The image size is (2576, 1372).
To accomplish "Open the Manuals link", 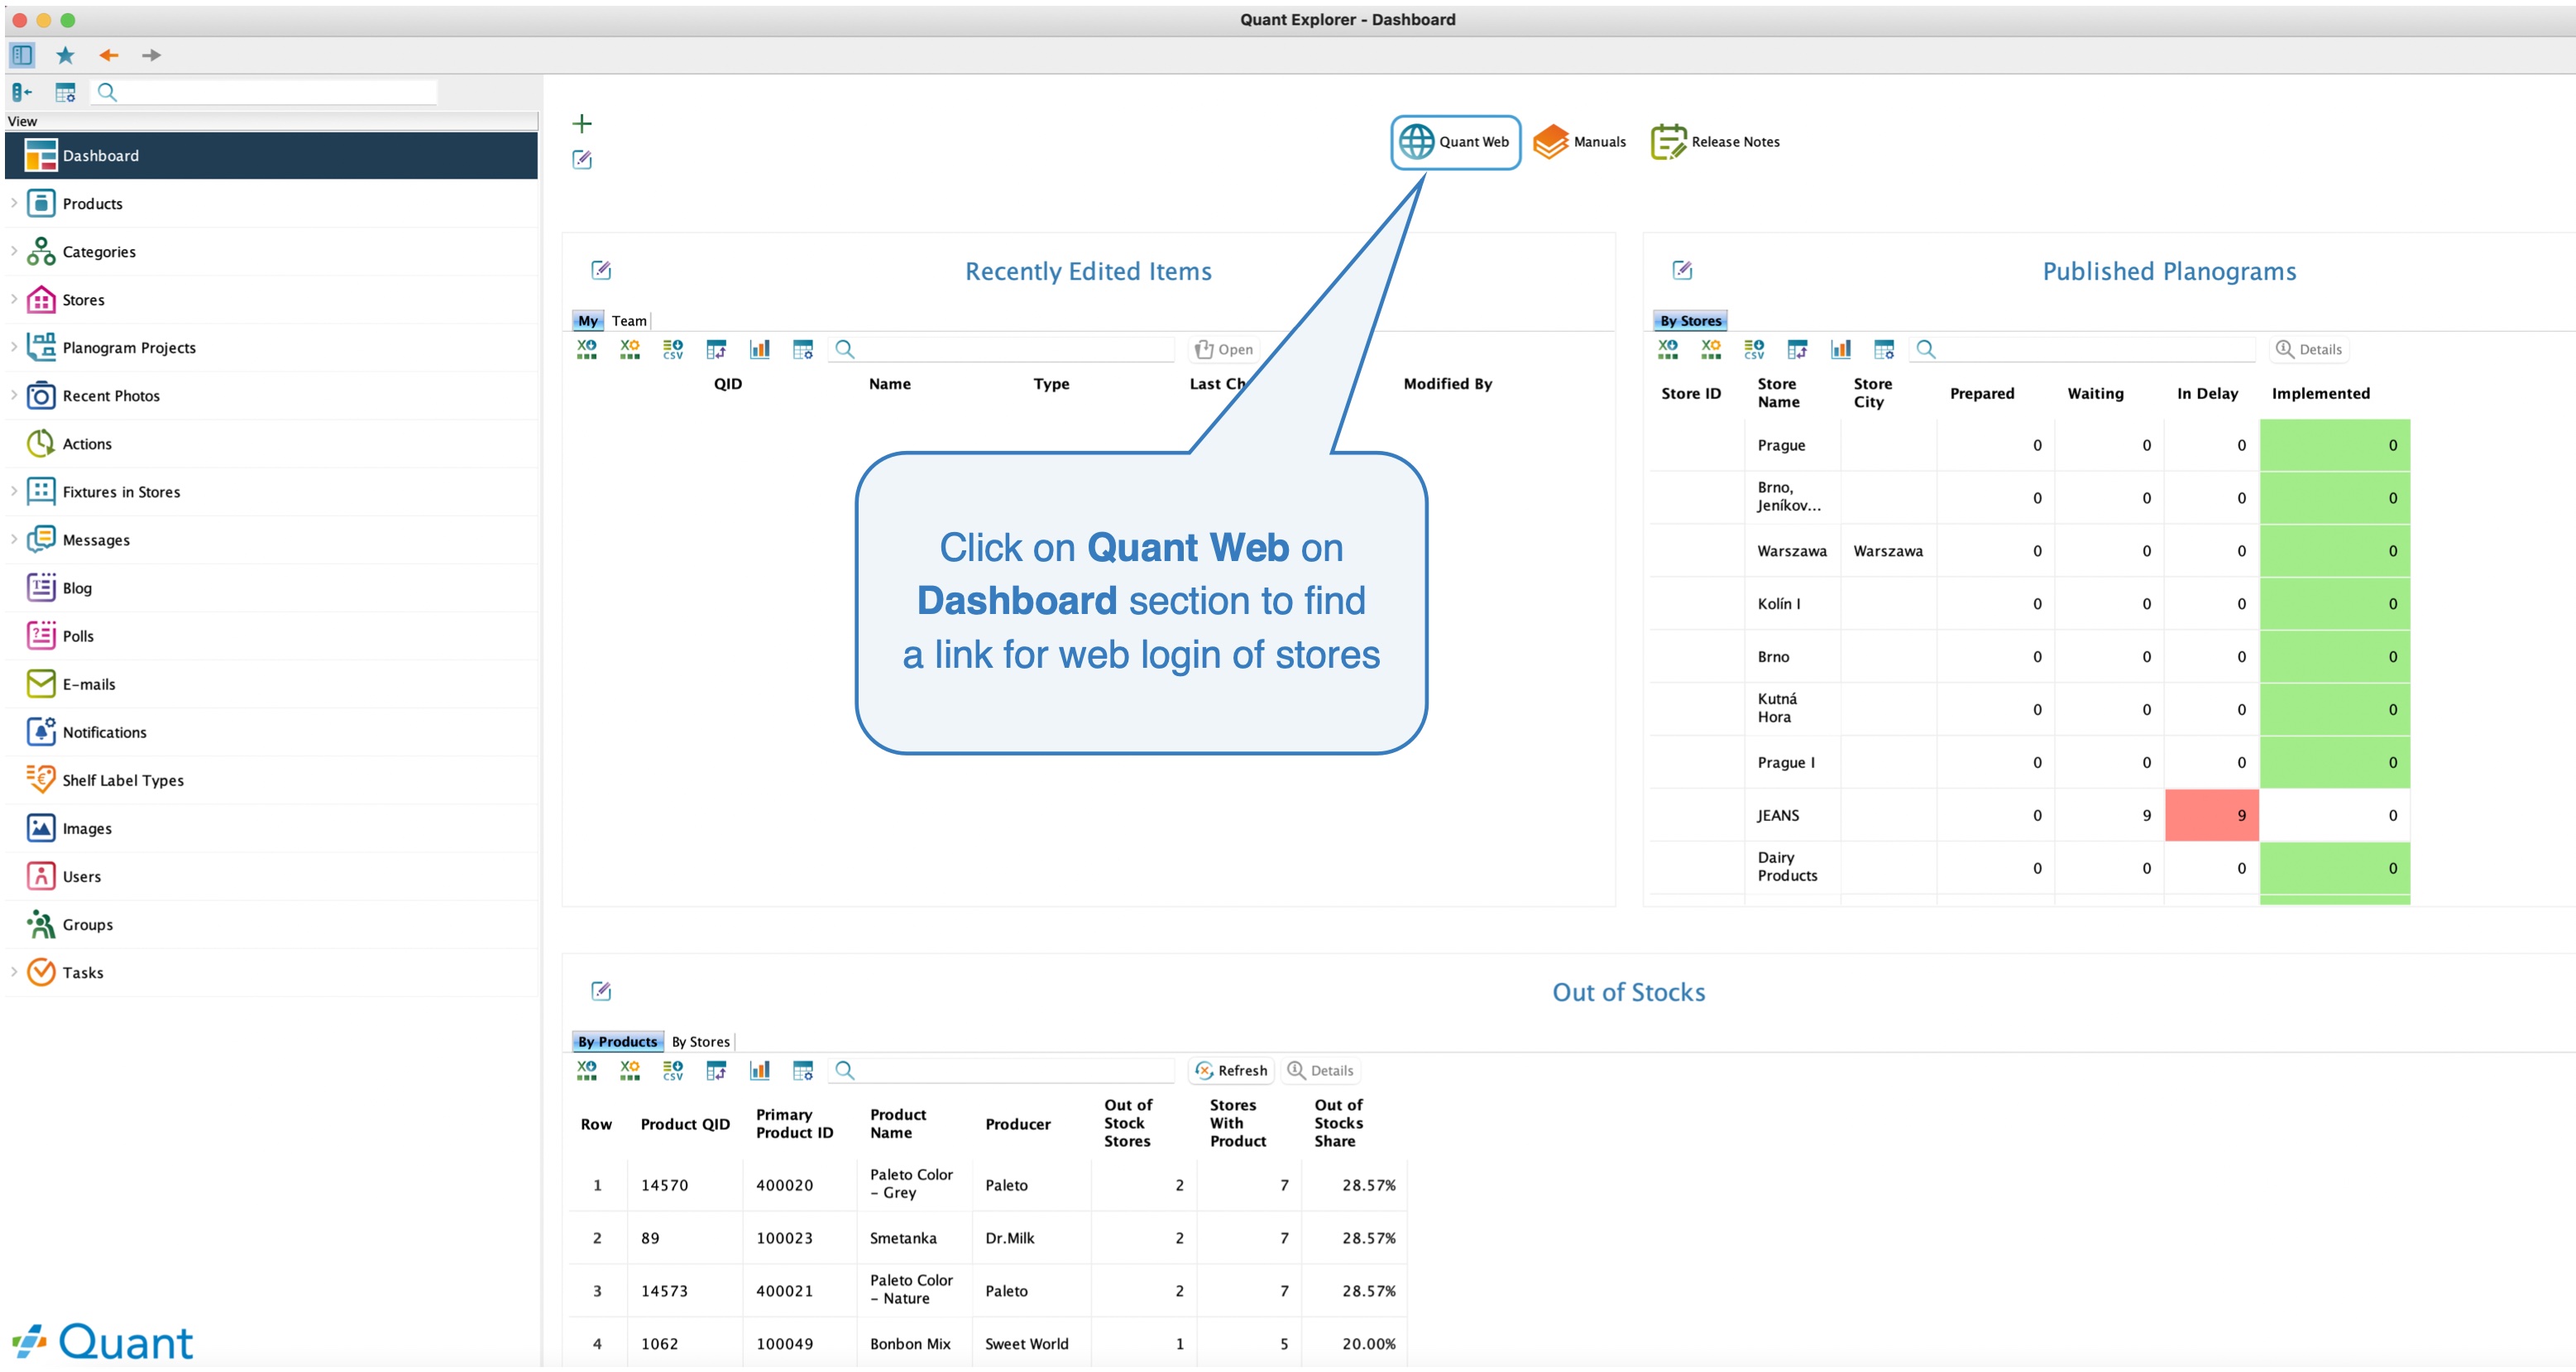I will point(1580,142).
